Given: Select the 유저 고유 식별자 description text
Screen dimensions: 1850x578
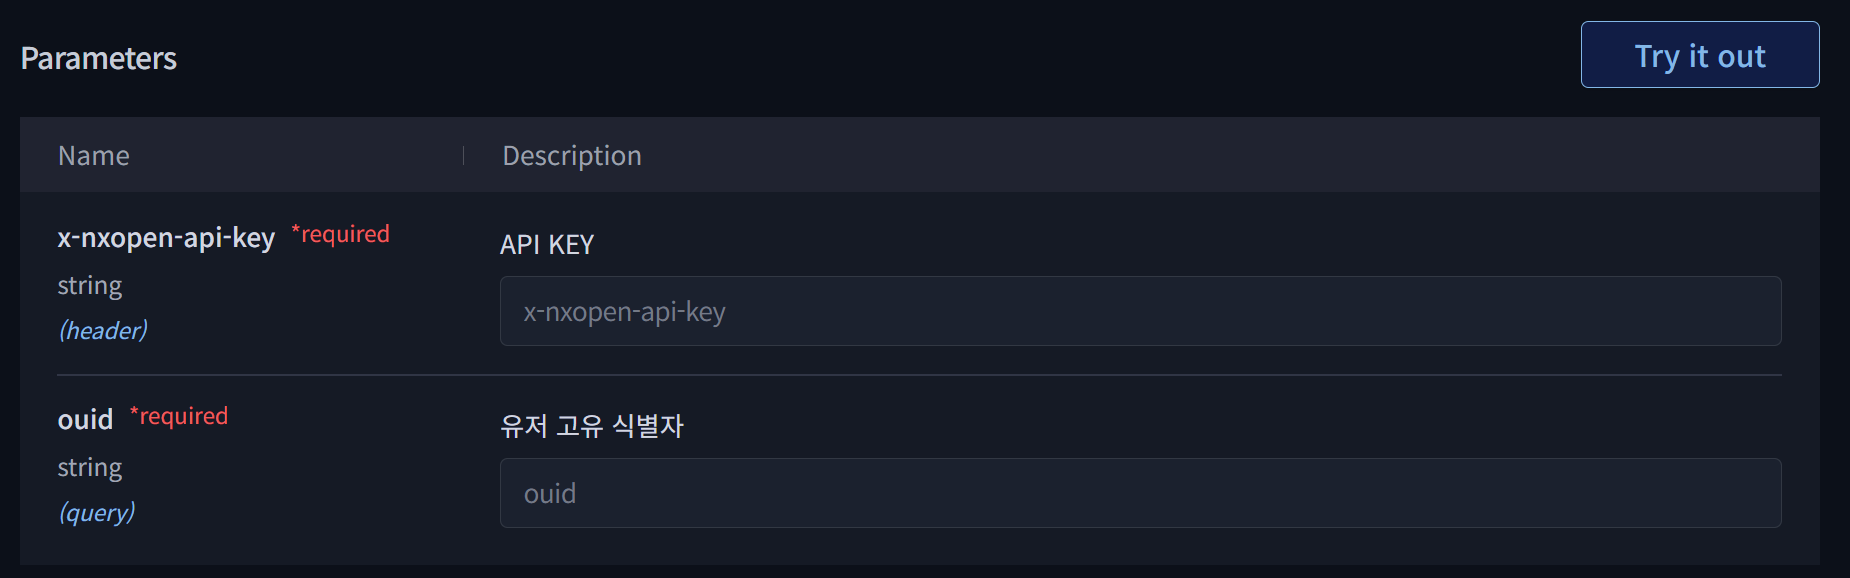Looking at the screenshot, I should point(592,426).
